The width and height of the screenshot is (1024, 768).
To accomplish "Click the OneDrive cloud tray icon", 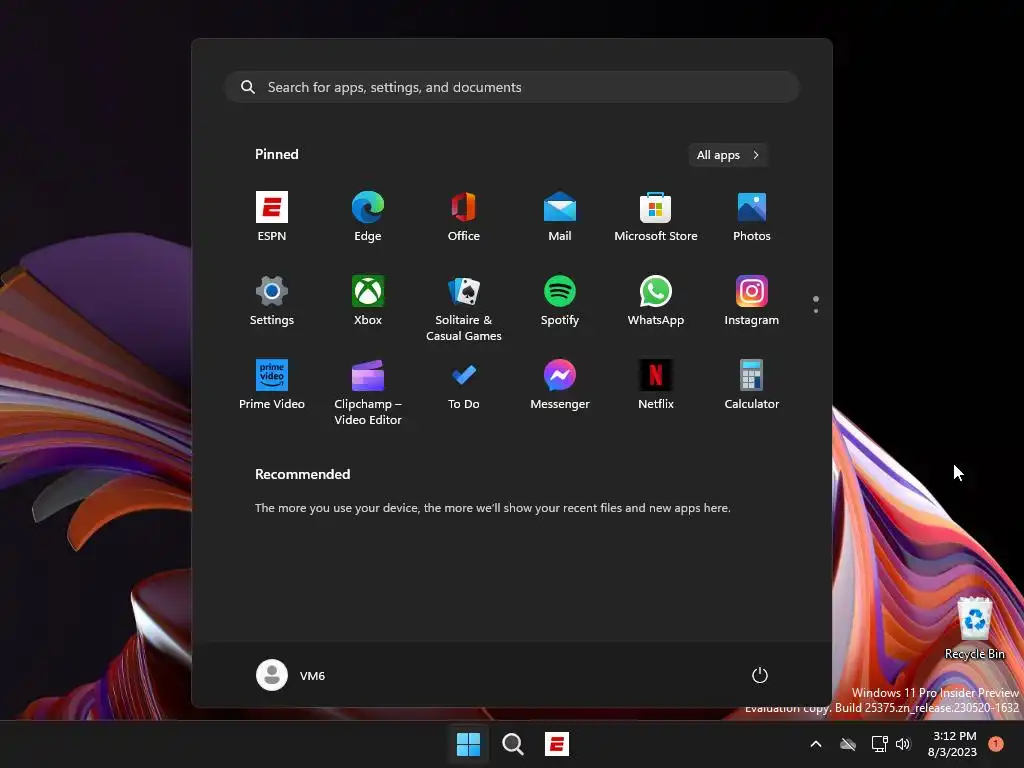I will (x=848, y=744).
